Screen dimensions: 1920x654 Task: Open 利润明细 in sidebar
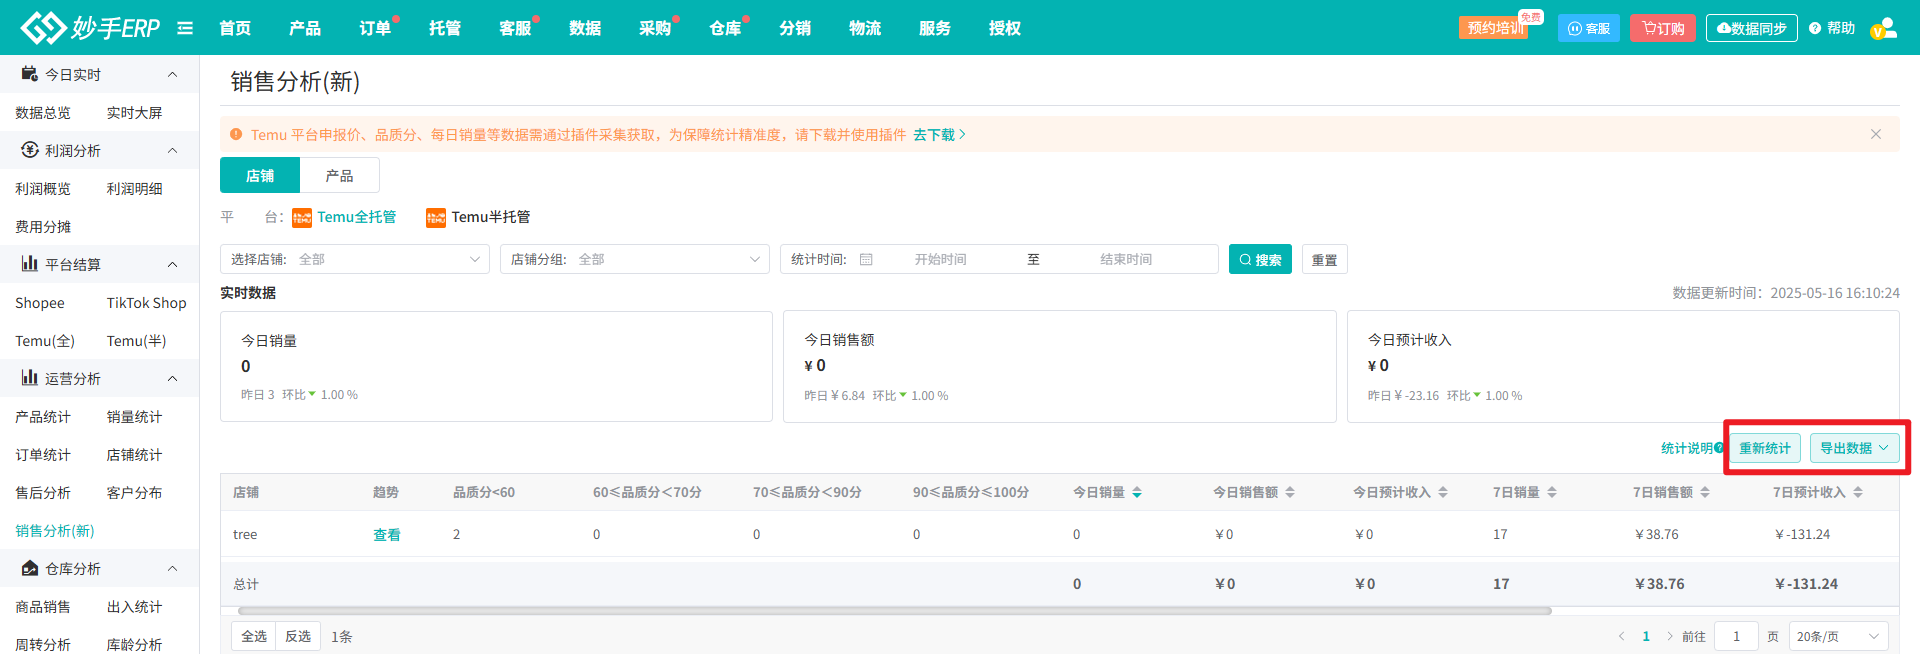coord(134,188)
